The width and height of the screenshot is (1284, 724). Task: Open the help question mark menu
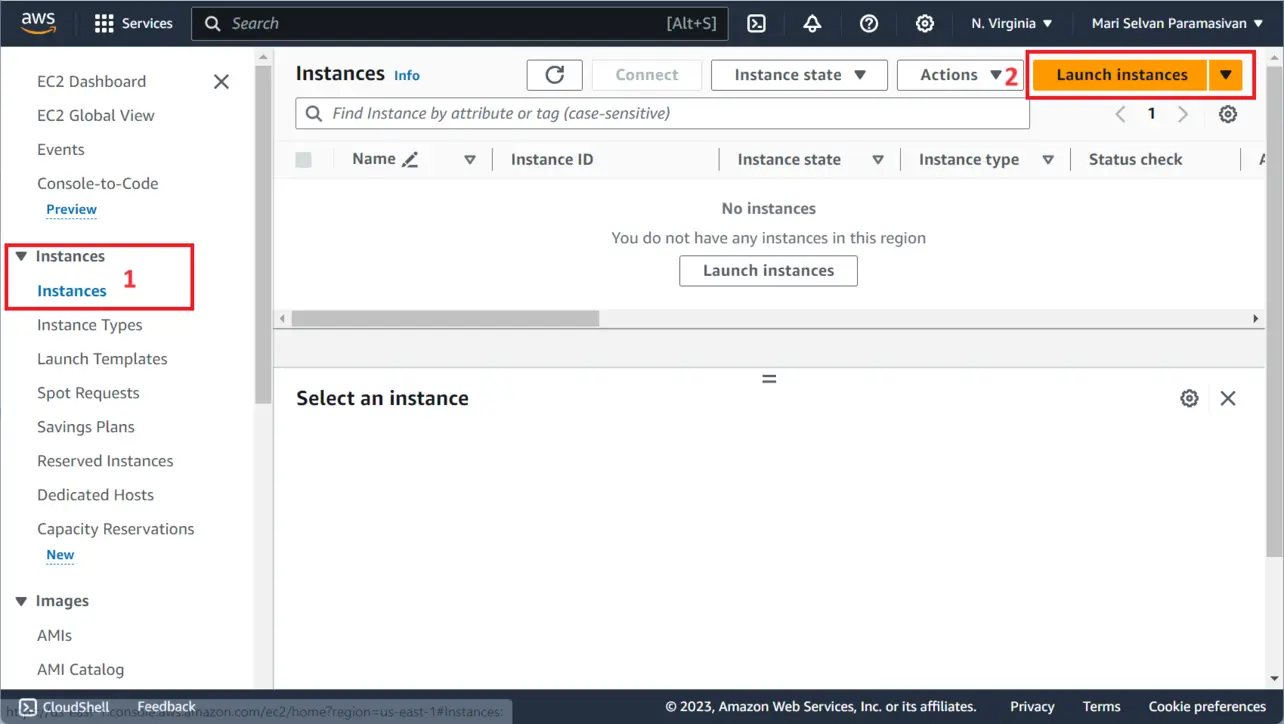(869, 23)
